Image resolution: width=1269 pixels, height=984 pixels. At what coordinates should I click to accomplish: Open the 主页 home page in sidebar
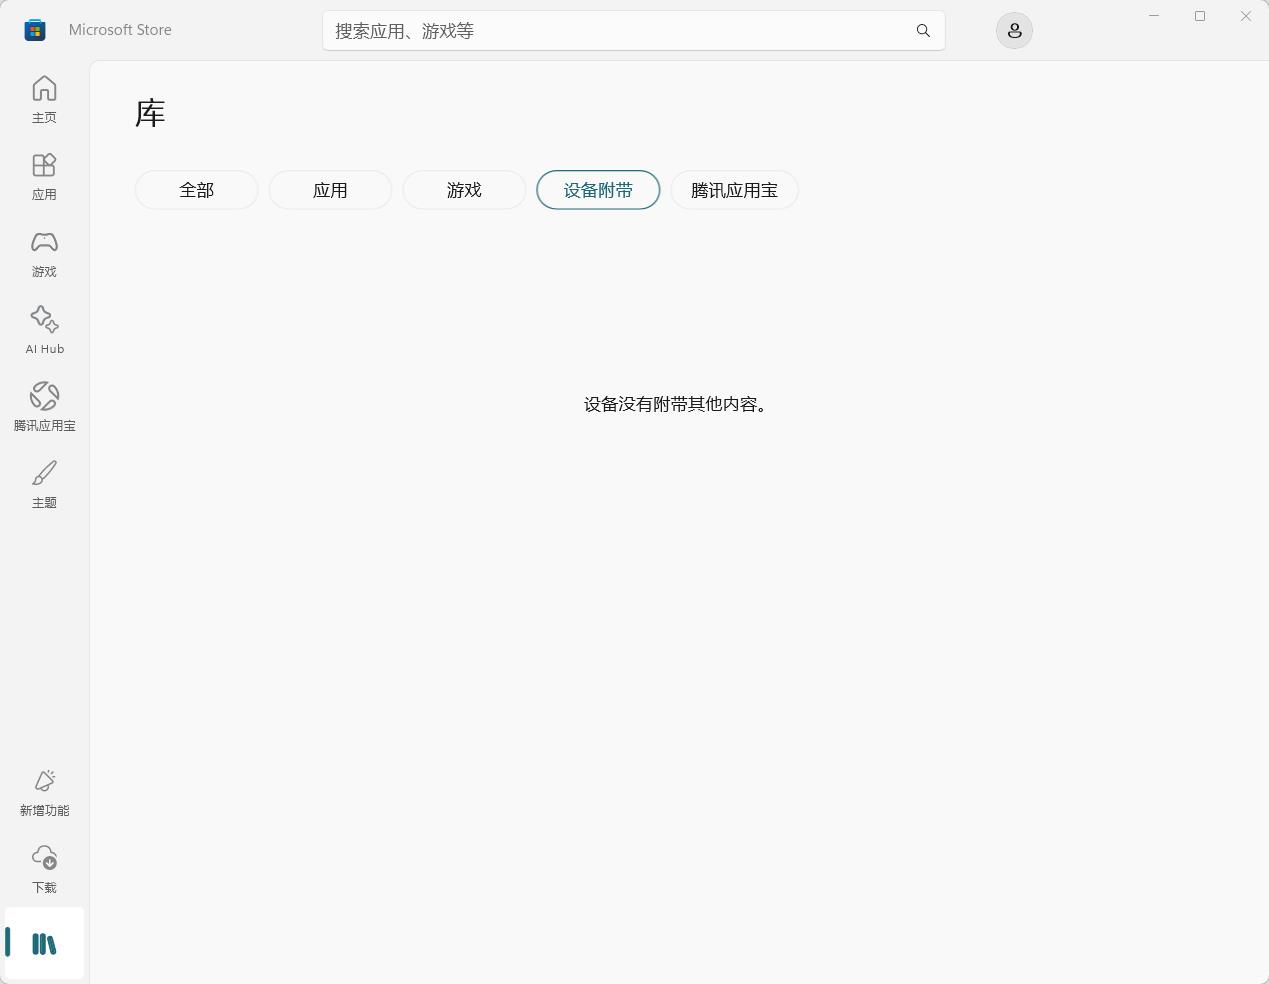[x=44, y=100]
